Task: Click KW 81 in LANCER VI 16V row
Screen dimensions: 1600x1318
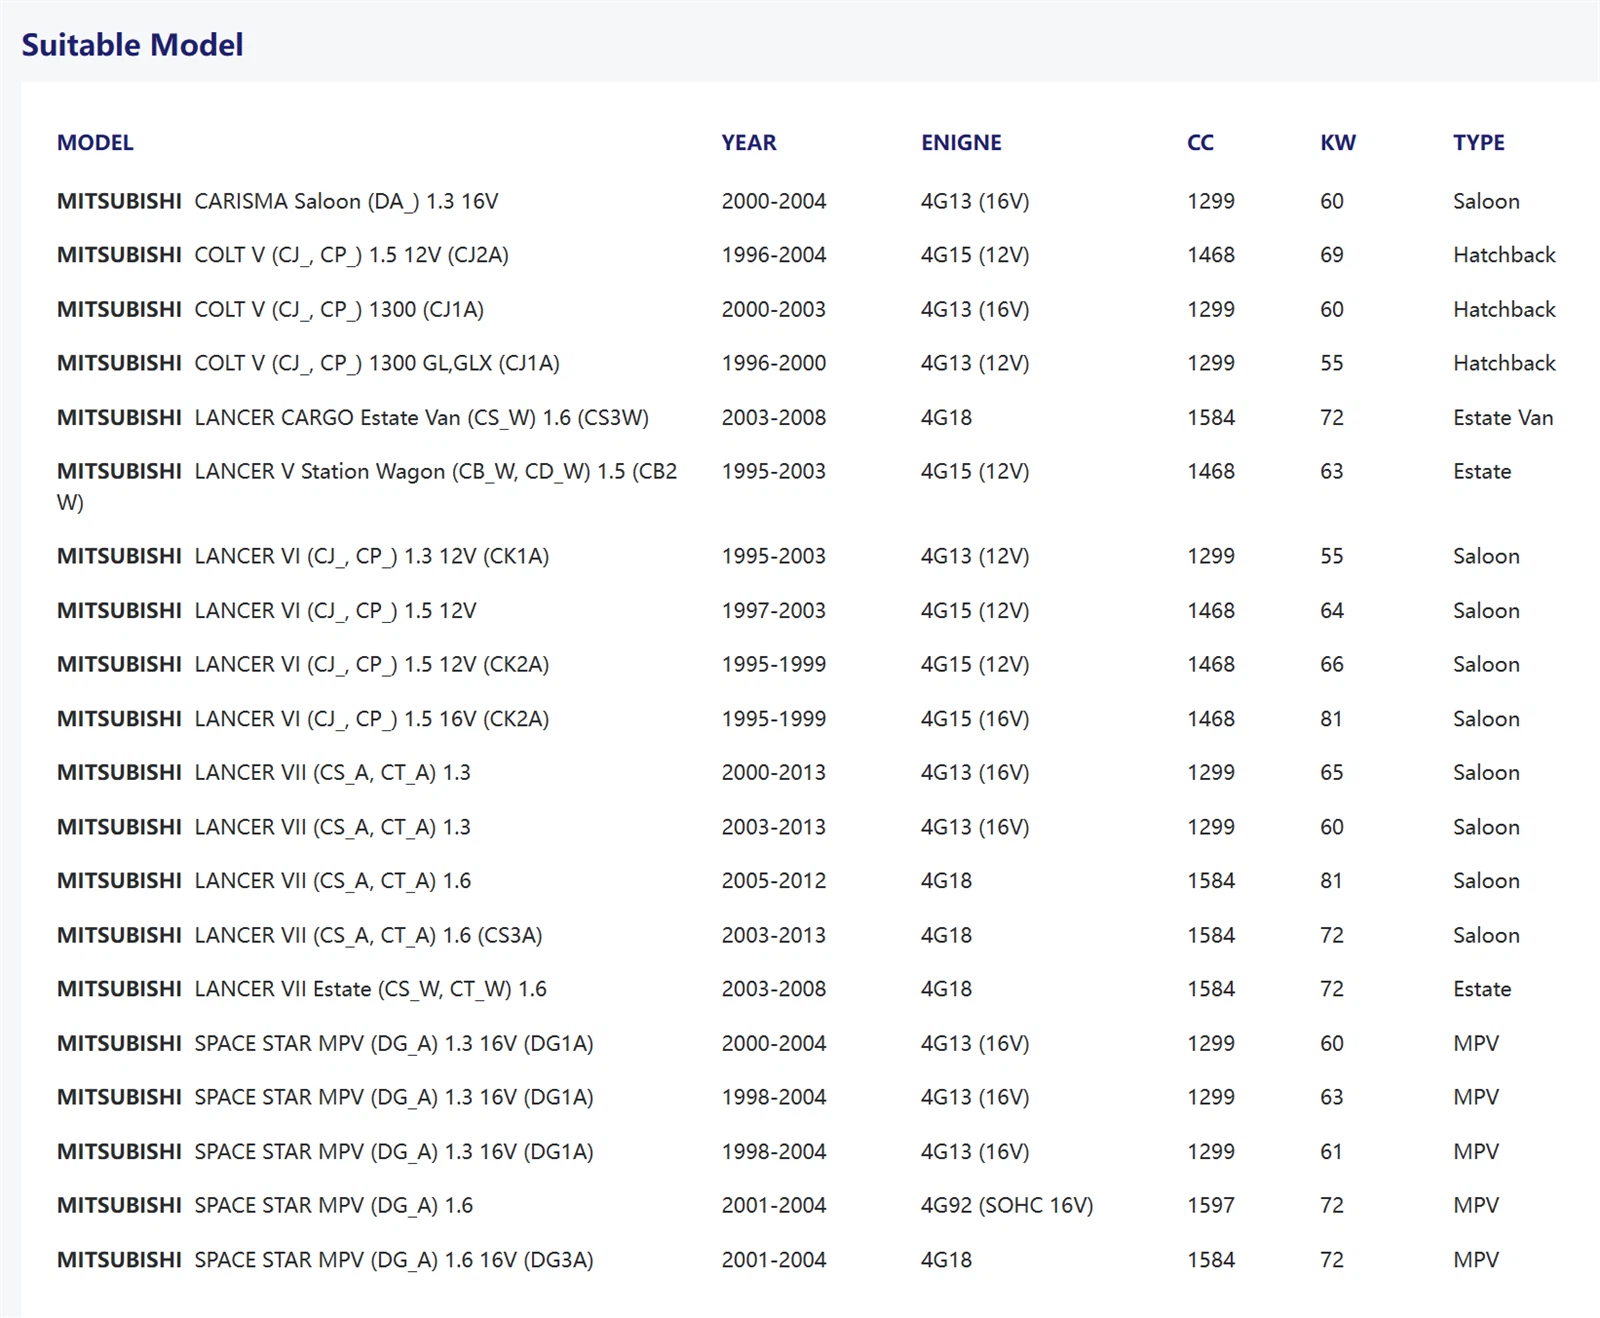Action: pos(1331,719)
